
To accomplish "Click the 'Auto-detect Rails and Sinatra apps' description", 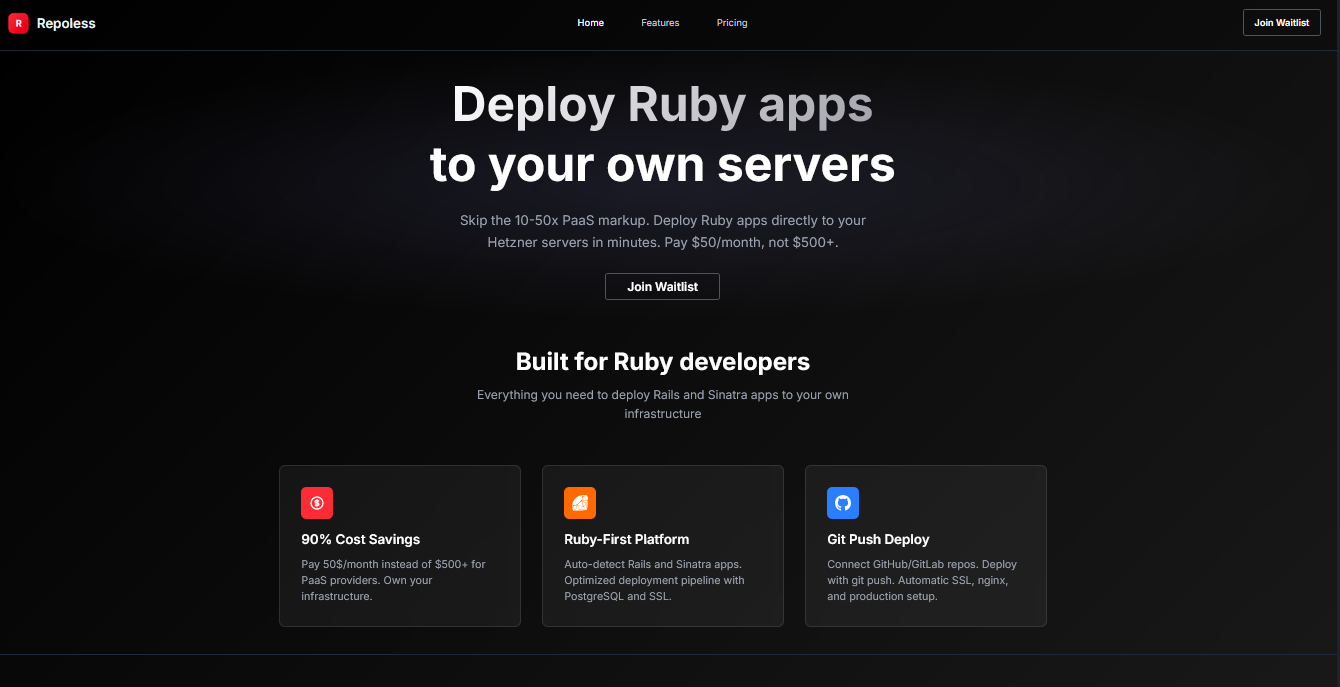I will [x=655, y=580].
